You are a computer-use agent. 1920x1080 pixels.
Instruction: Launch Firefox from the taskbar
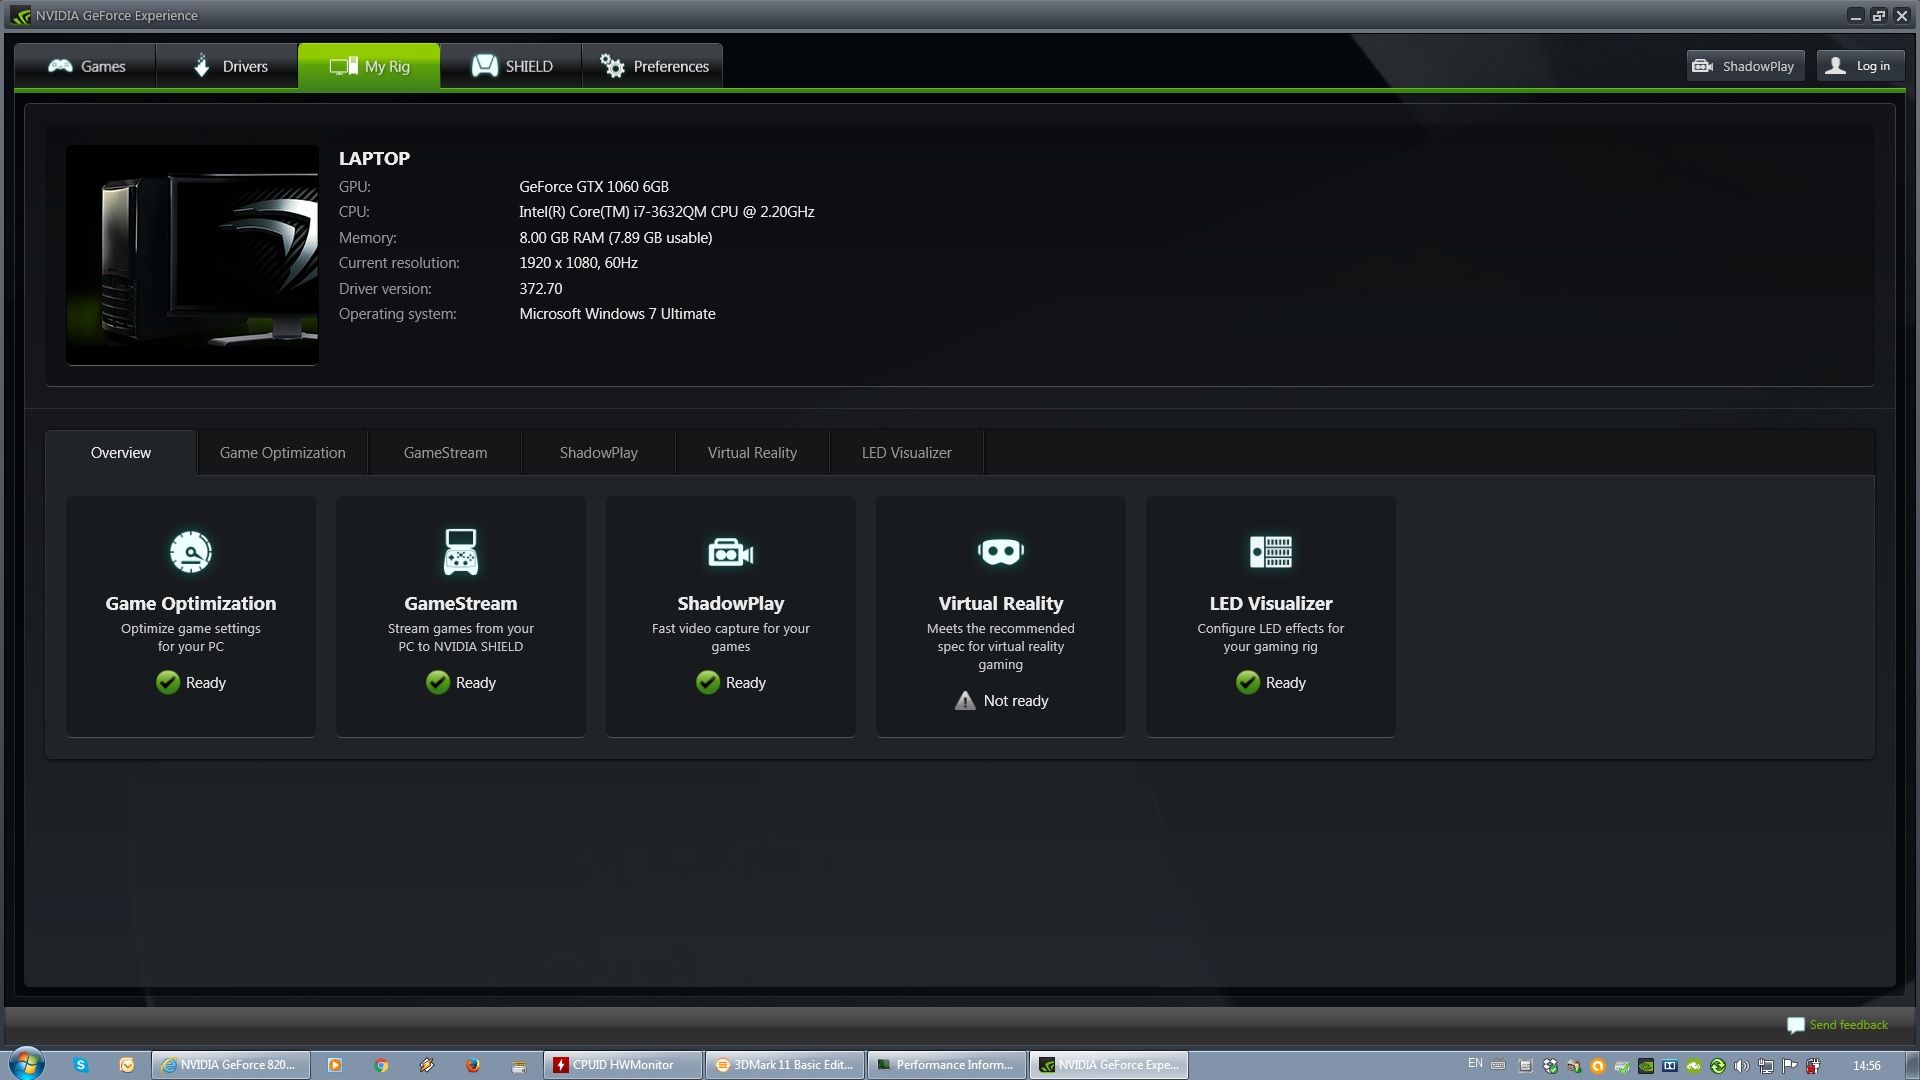473,1065
